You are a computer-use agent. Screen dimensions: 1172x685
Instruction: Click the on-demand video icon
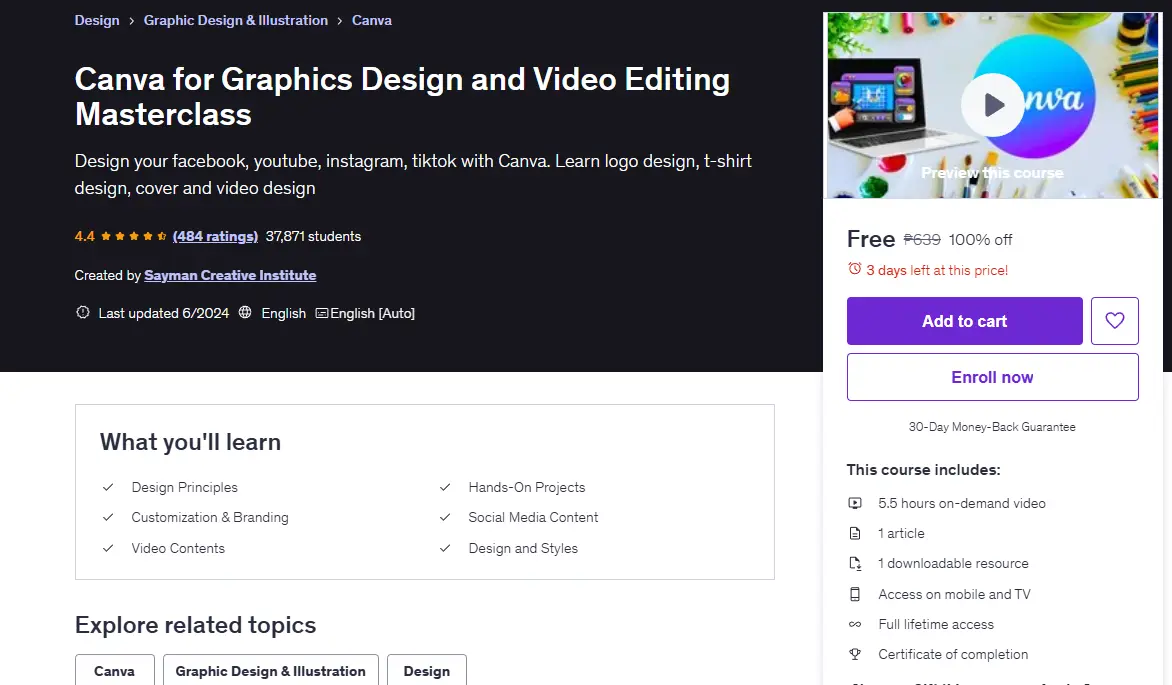[855, 503]
